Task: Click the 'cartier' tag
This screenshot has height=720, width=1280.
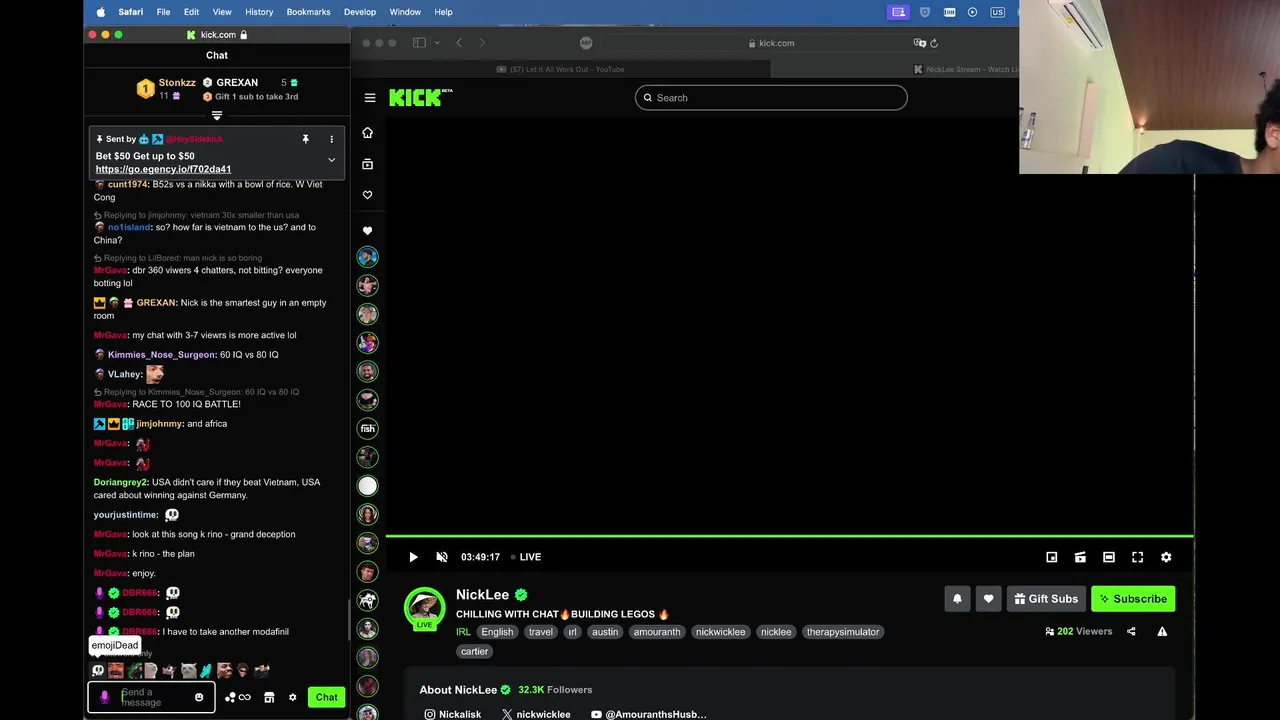Action: [x=474, y=651]
